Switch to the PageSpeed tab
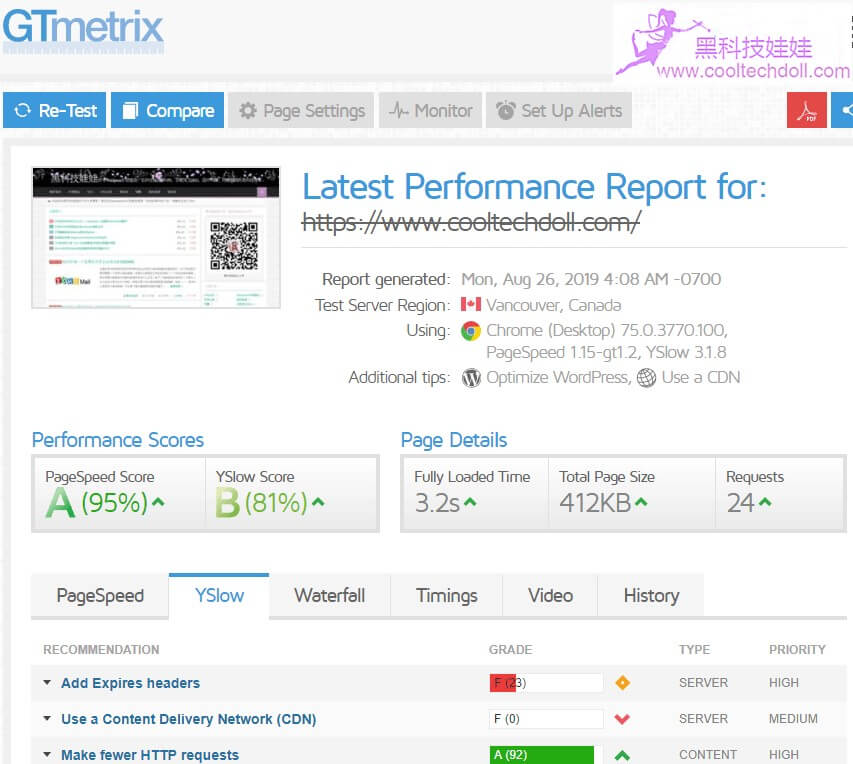The height and width of the screenshot is (764, 853). pos(100,596)
